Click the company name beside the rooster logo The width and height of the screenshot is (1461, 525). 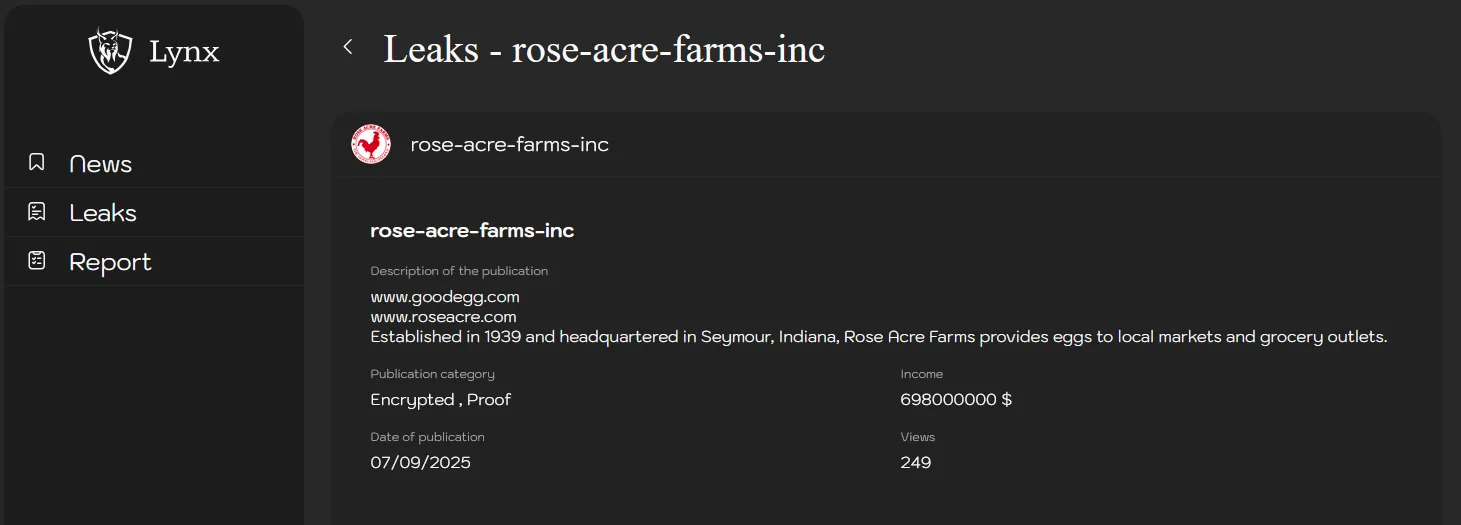point(509,145)
